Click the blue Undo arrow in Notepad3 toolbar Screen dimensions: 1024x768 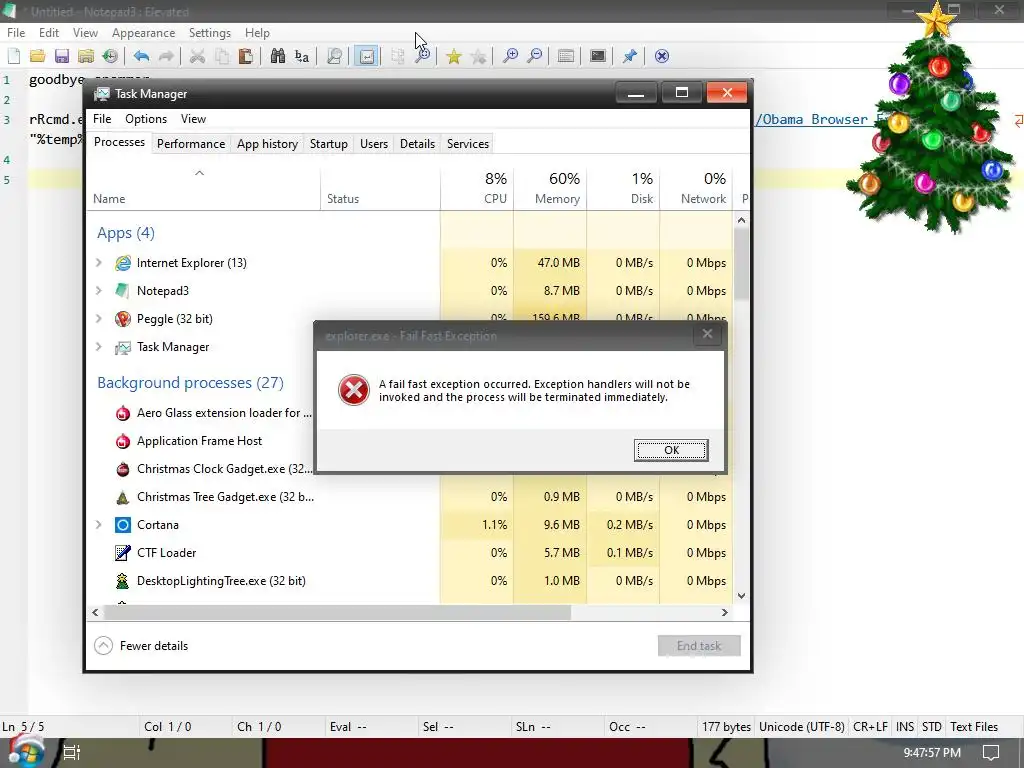coord(141,56)
